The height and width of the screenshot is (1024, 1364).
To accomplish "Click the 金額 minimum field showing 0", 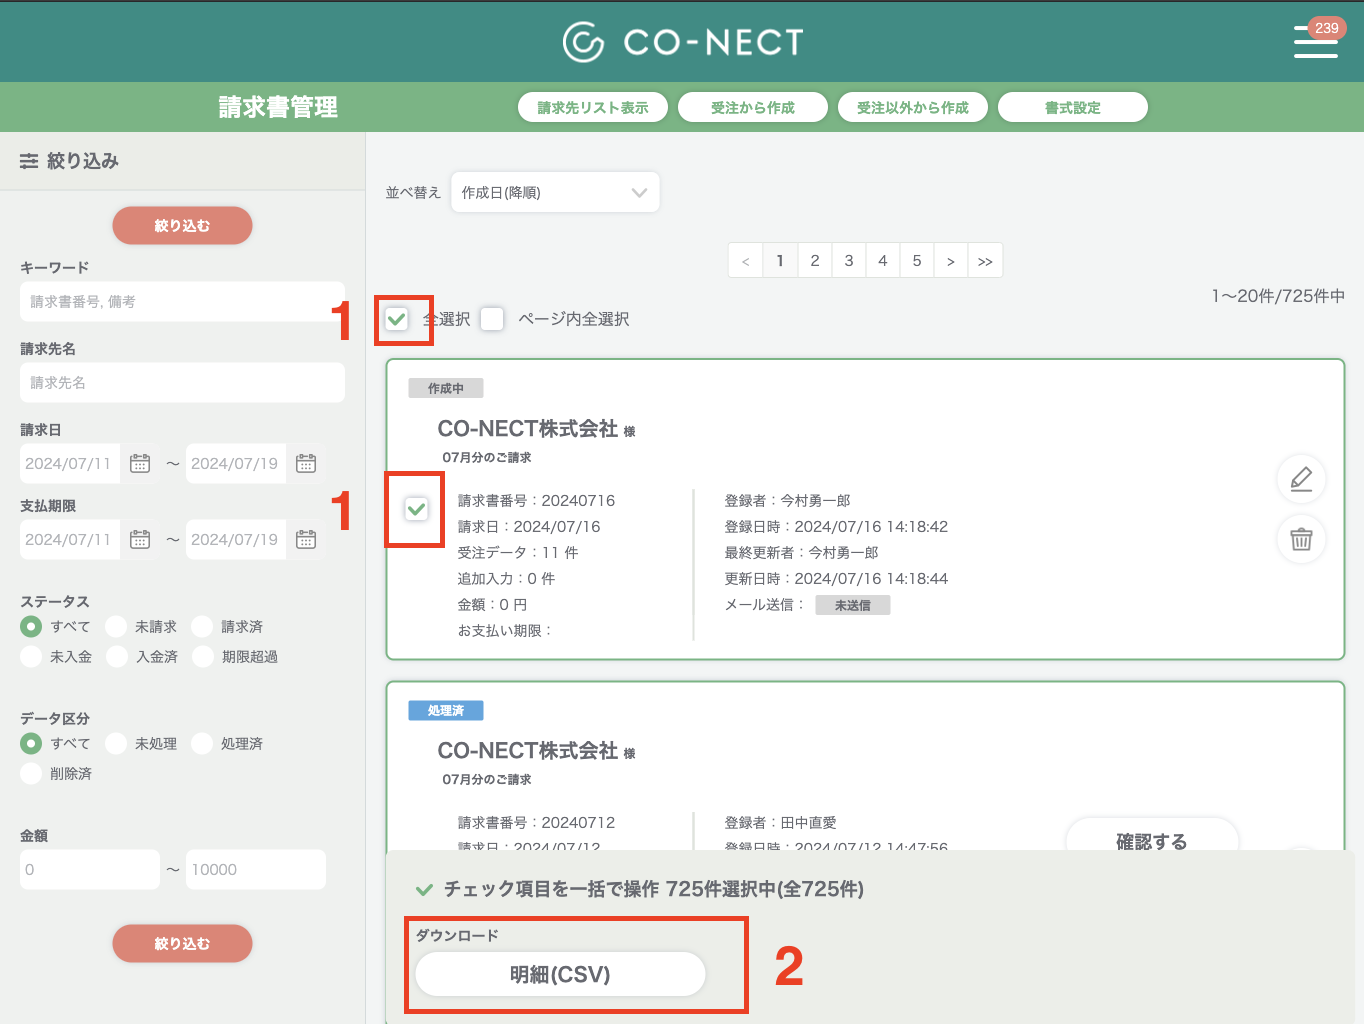I will point(90,869).
